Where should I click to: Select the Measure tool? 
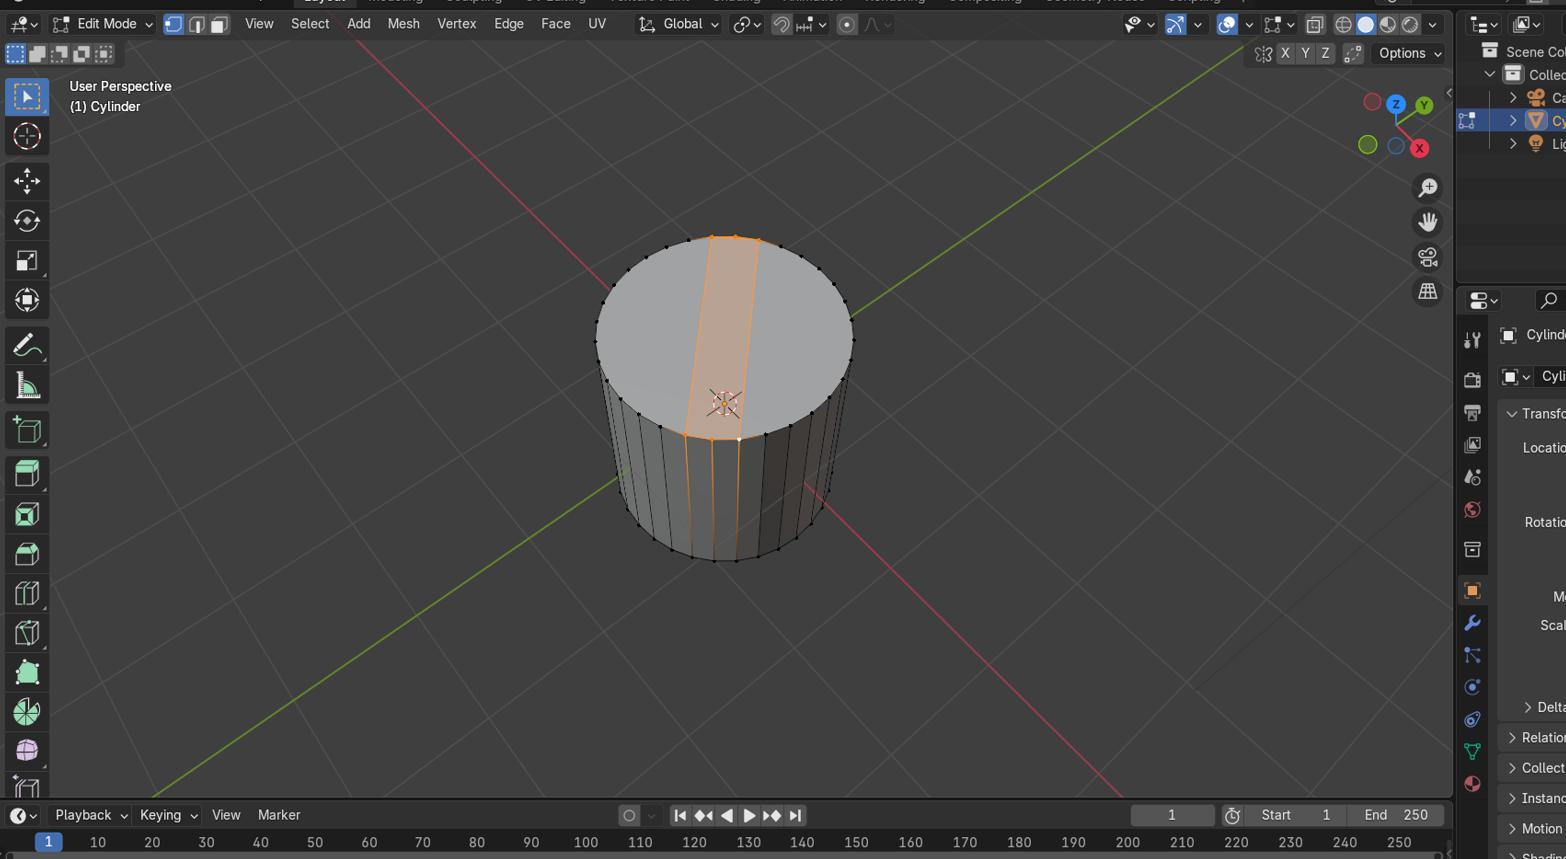(x=27, y=386)
